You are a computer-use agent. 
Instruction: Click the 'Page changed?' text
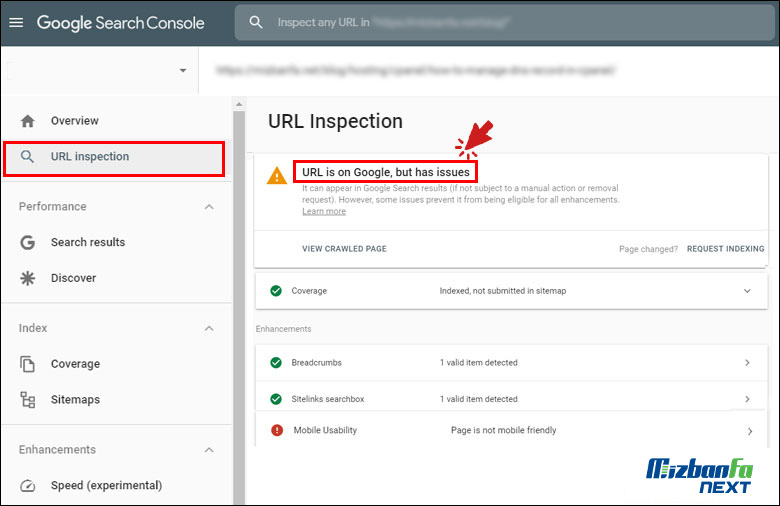pos(648,249)
